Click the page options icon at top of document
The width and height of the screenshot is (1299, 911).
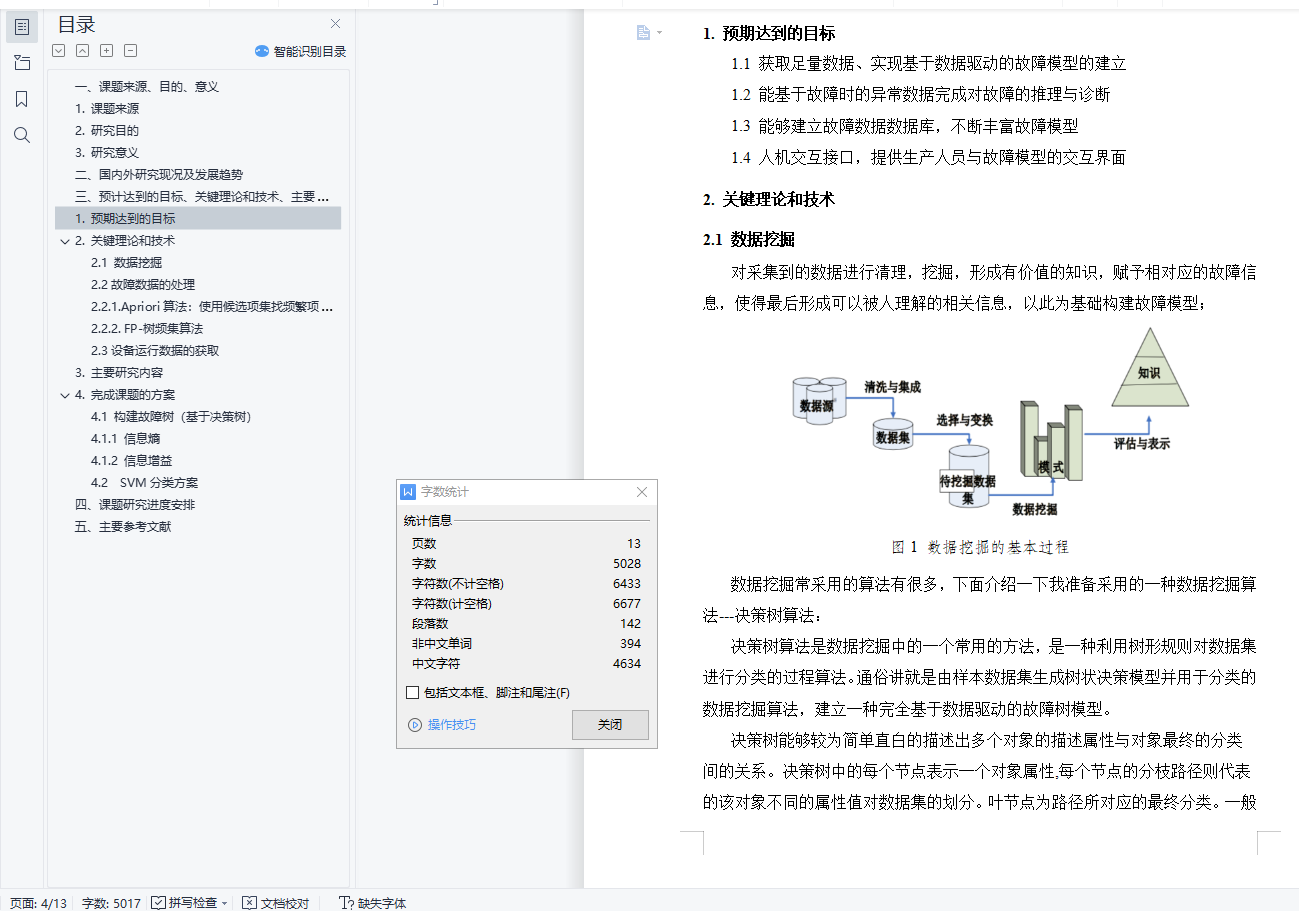[649, 33]
